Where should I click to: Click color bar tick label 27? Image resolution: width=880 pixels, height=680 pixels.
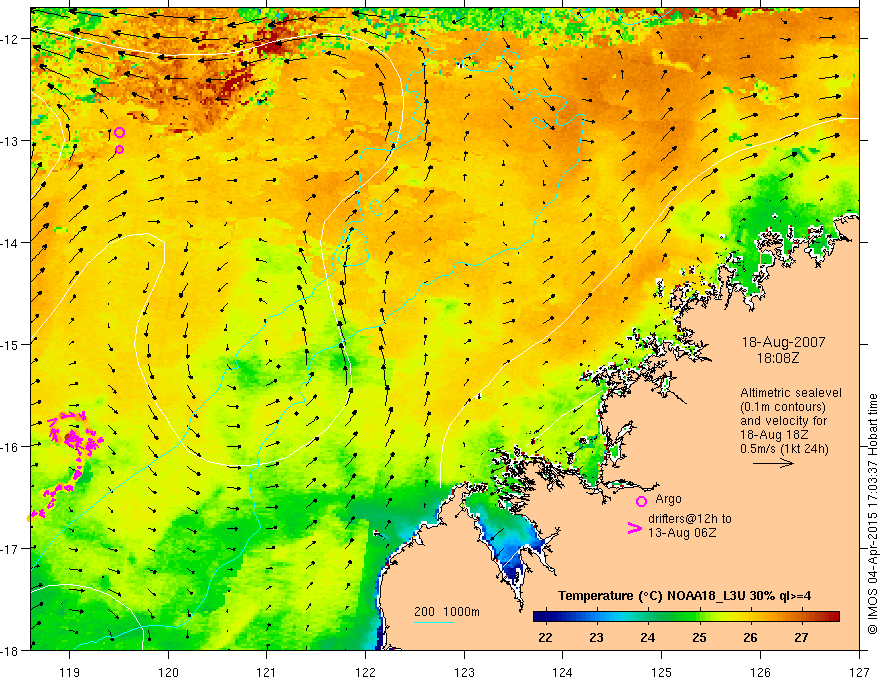(801, 637)
